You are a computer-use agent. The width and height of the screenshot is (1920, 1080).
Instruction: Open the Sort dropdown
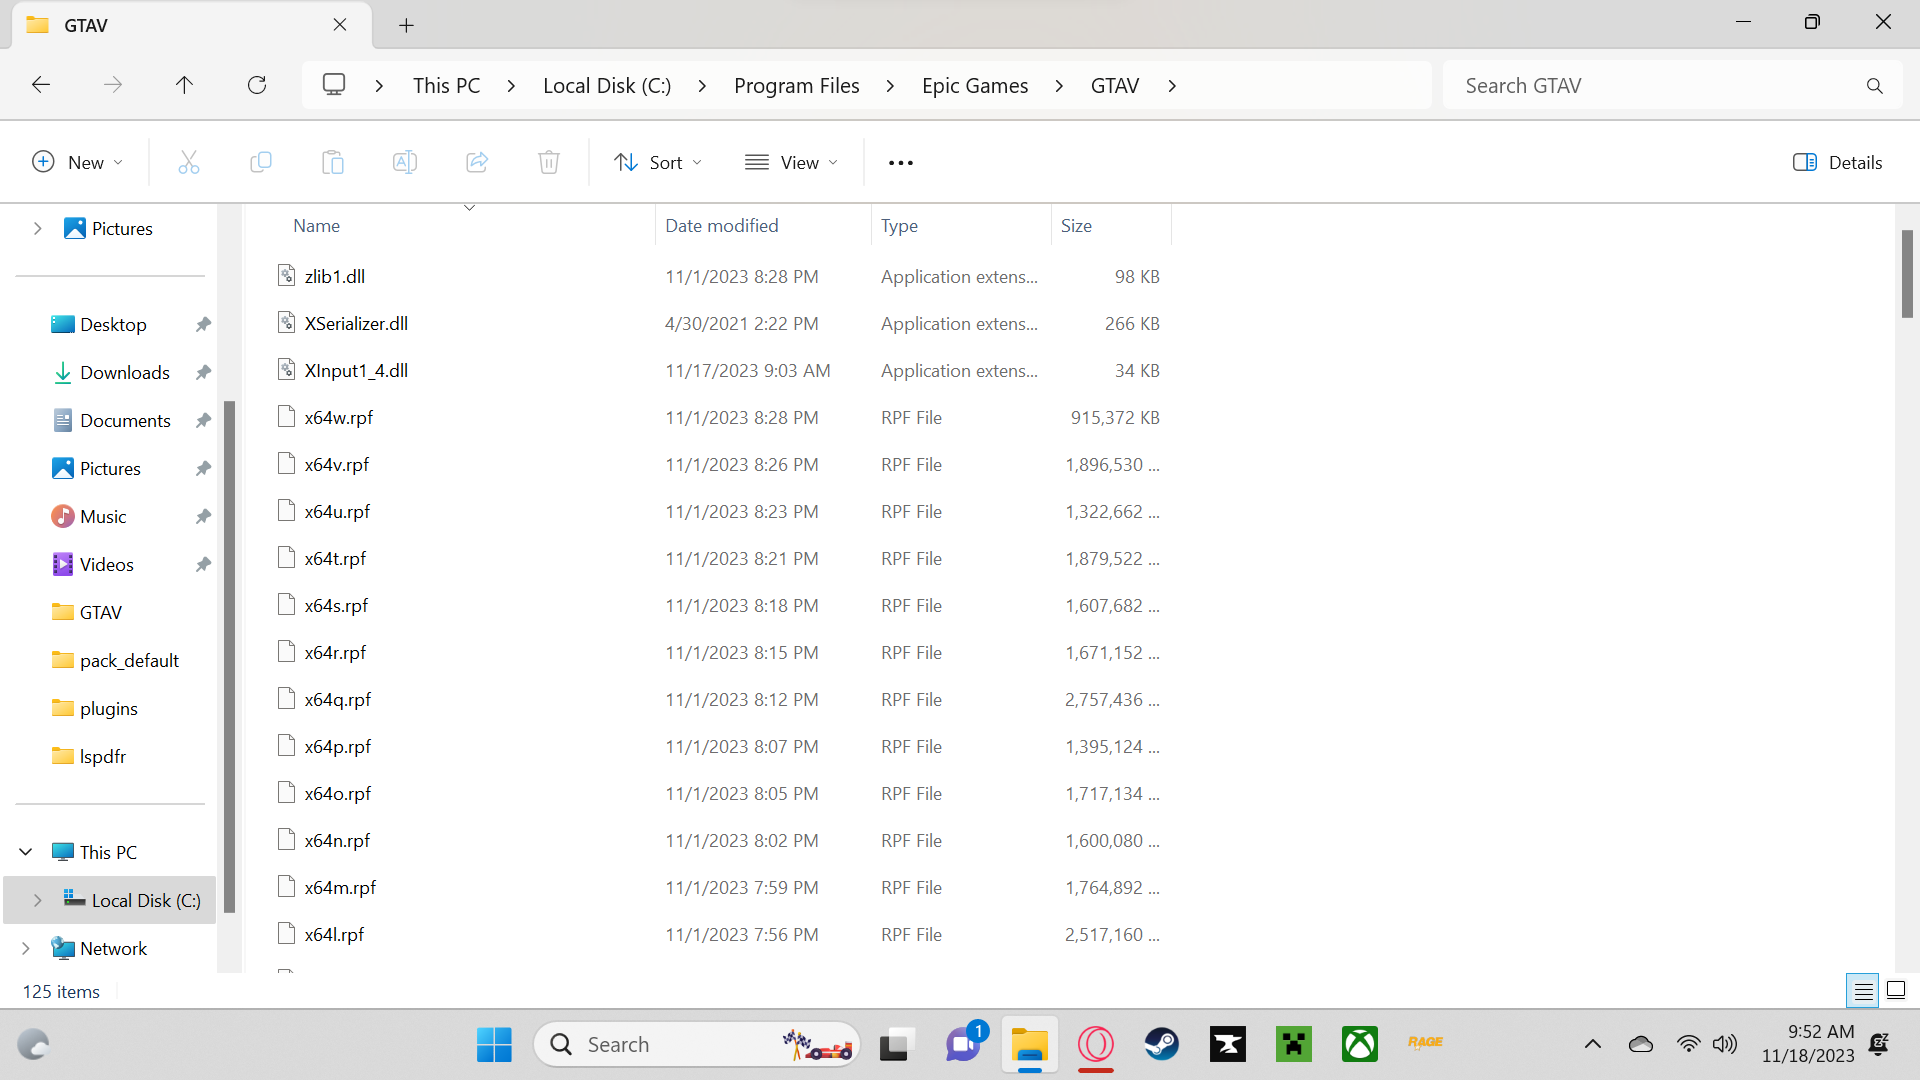658,162
